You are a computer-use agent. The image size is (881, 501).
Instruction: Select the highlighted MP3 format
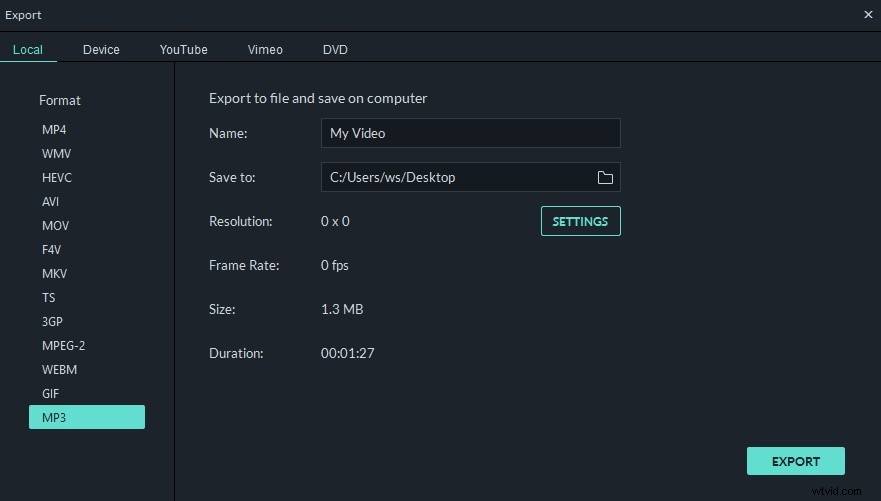point(87,417)
